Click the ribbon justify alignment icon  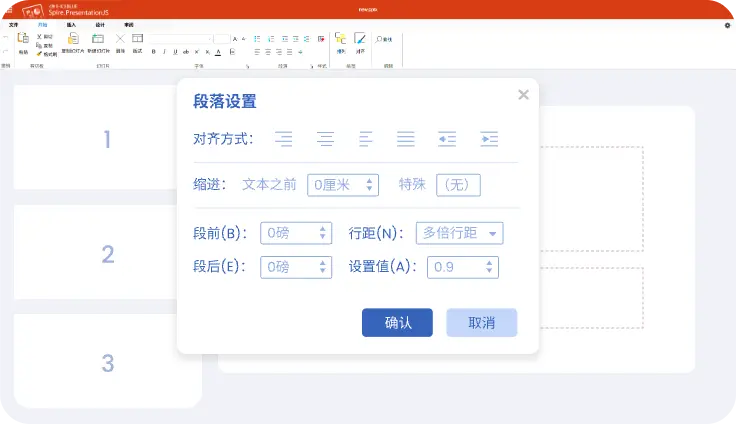pos(290,52)
